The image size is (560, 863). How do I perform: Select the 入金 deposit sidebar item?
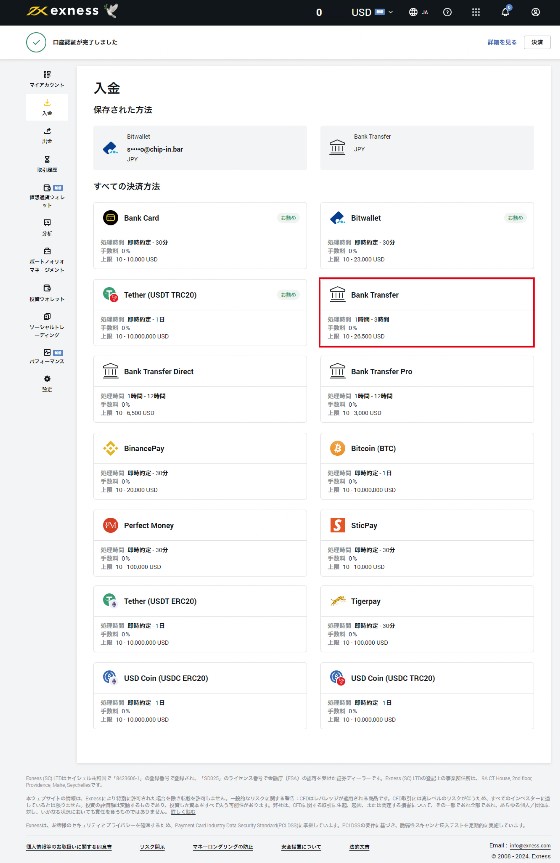pos(47,107)
